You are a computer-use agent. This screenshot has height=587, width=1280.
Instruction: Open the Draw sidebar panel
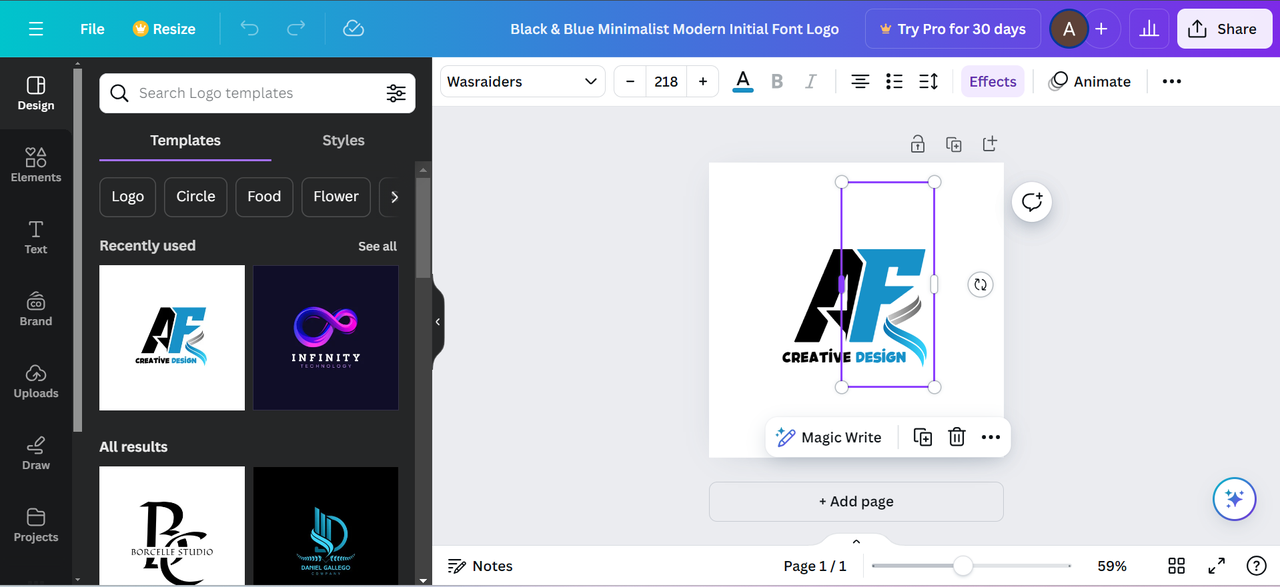coord(36,453)
